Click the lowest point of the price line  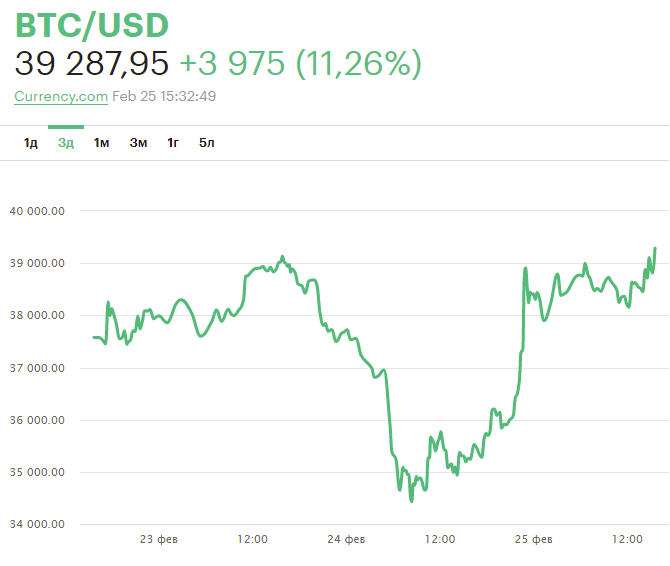411,500
